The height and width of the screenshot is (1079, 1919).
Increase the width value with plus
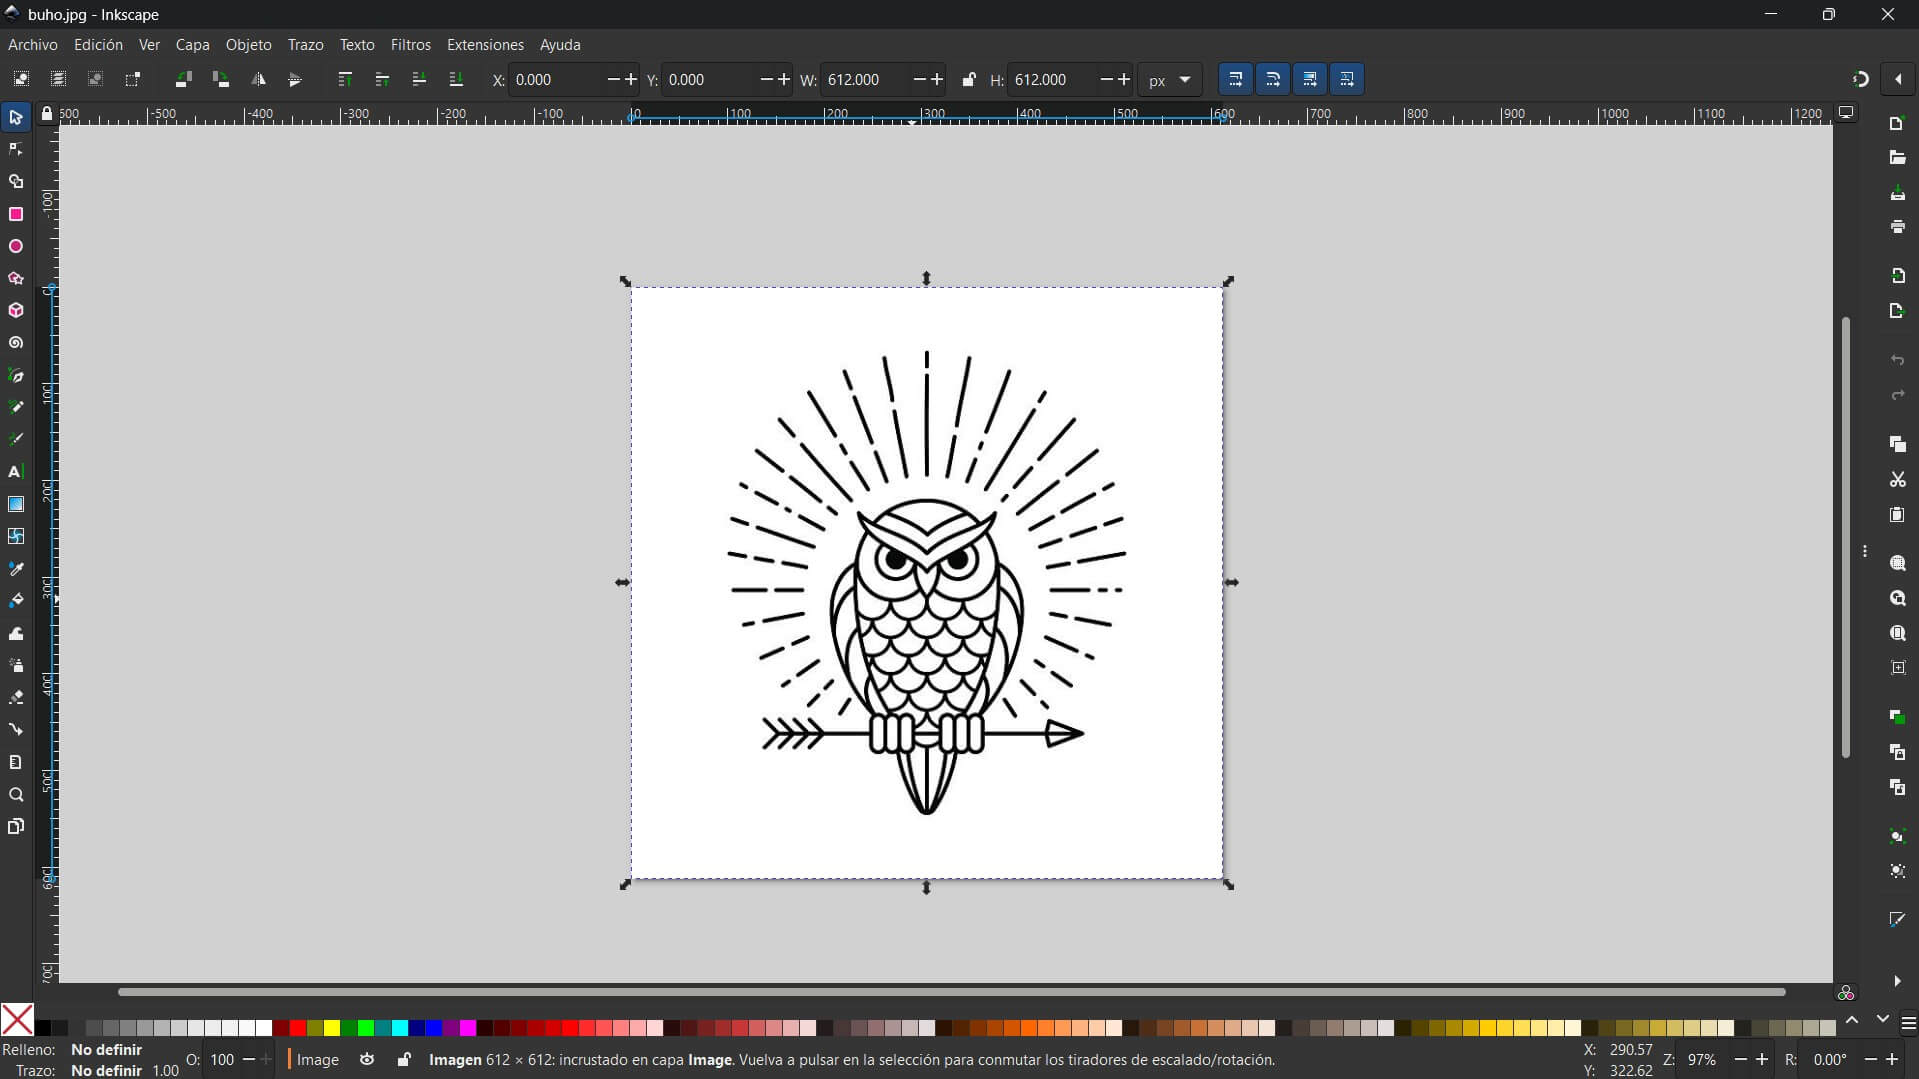coord(937,80)
